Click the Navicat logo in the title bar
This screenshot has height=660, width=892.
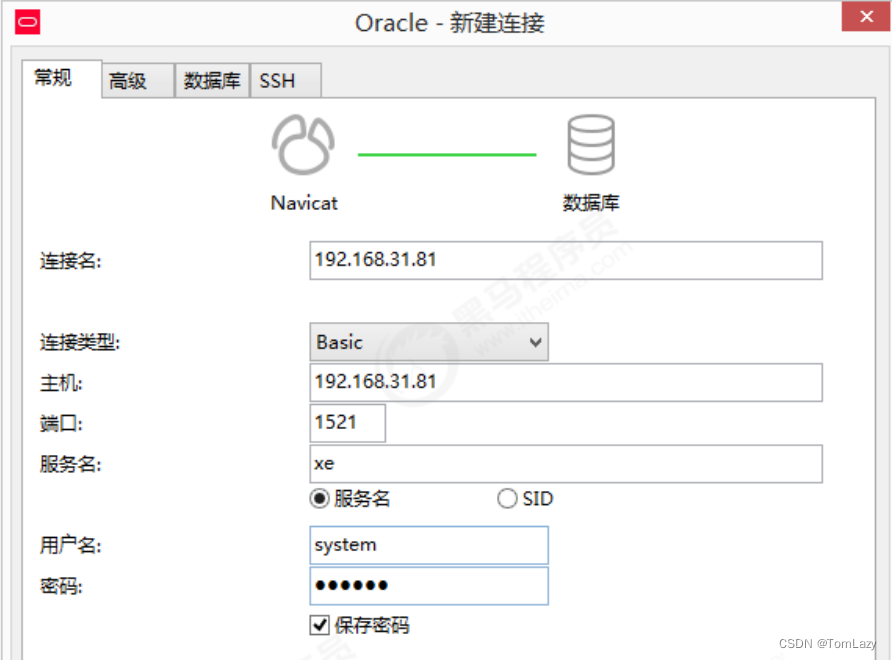coord(26,22)
